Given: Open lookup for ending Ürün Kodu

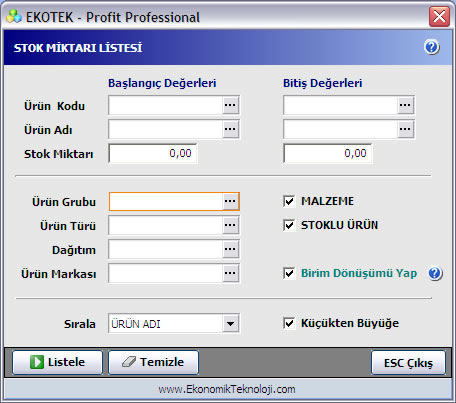Looking at the screenshot, I should coord(405,105).
